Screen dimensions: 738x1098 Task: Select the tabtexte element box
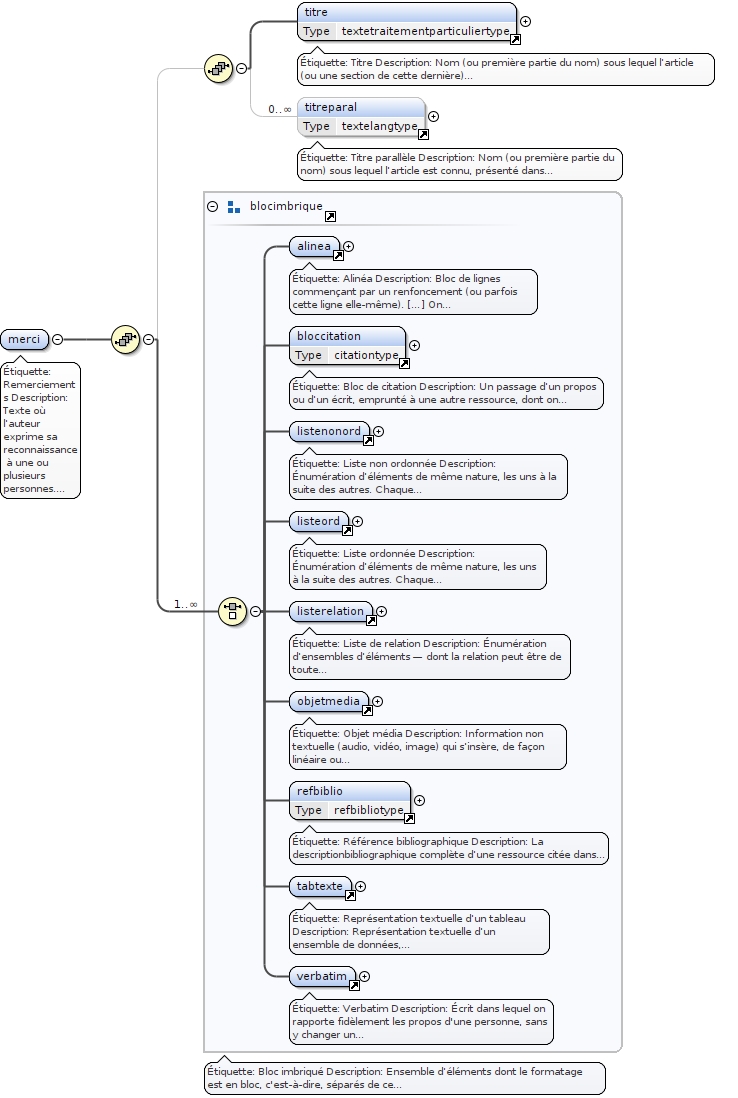pyautogui.click(x=319, y=886)
